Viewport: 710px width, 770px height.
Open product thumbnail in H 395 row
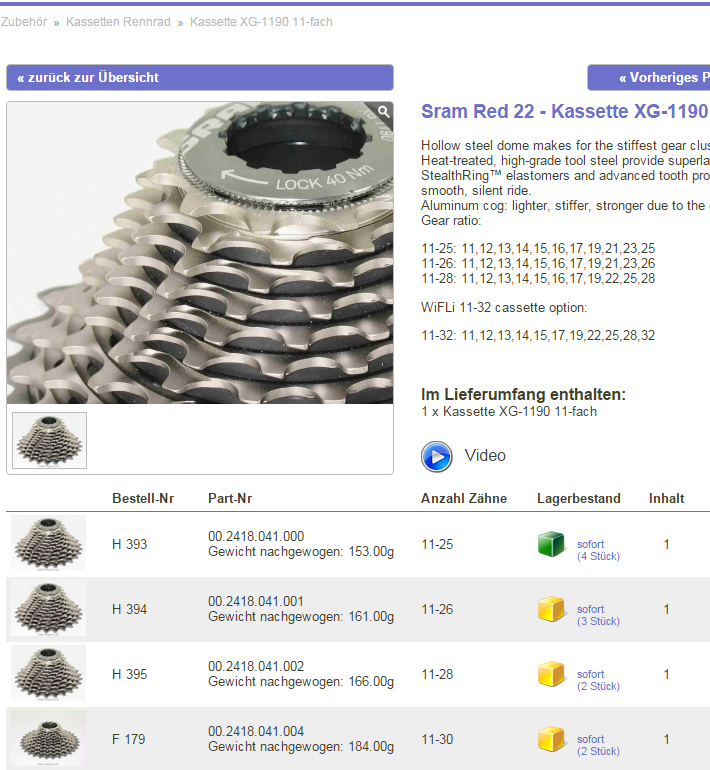pos(49,673)
